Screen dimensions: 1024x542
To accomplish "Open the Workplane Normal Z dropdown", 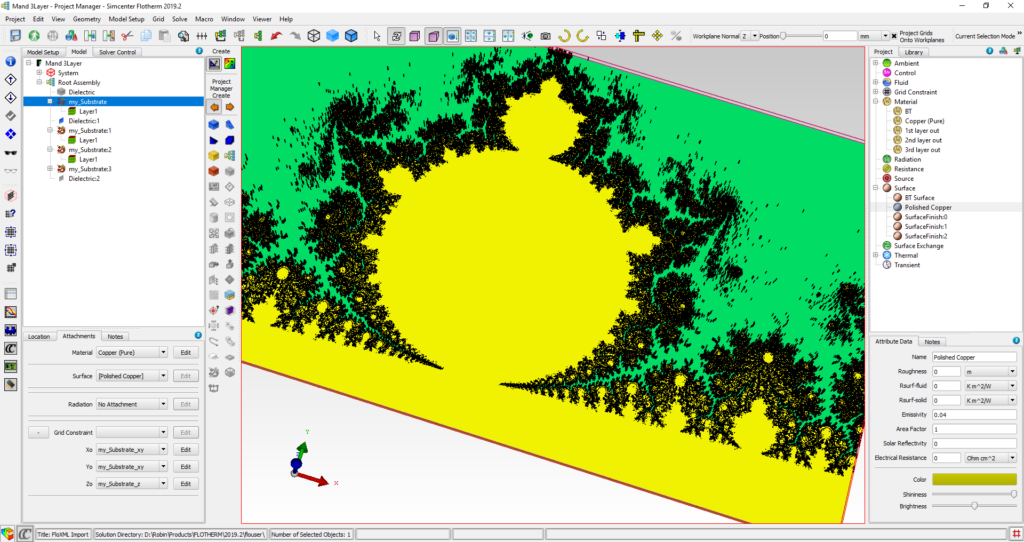I will tap(751, 36).
